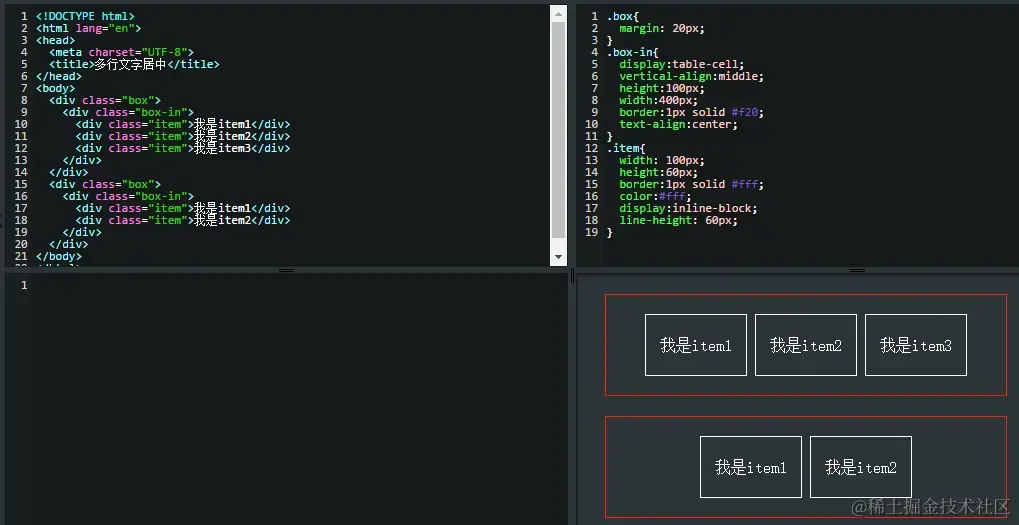Click the meta charset="UTF-8" line
Viewport: 1019px width, 525px height.
click(x=122, y=52)
